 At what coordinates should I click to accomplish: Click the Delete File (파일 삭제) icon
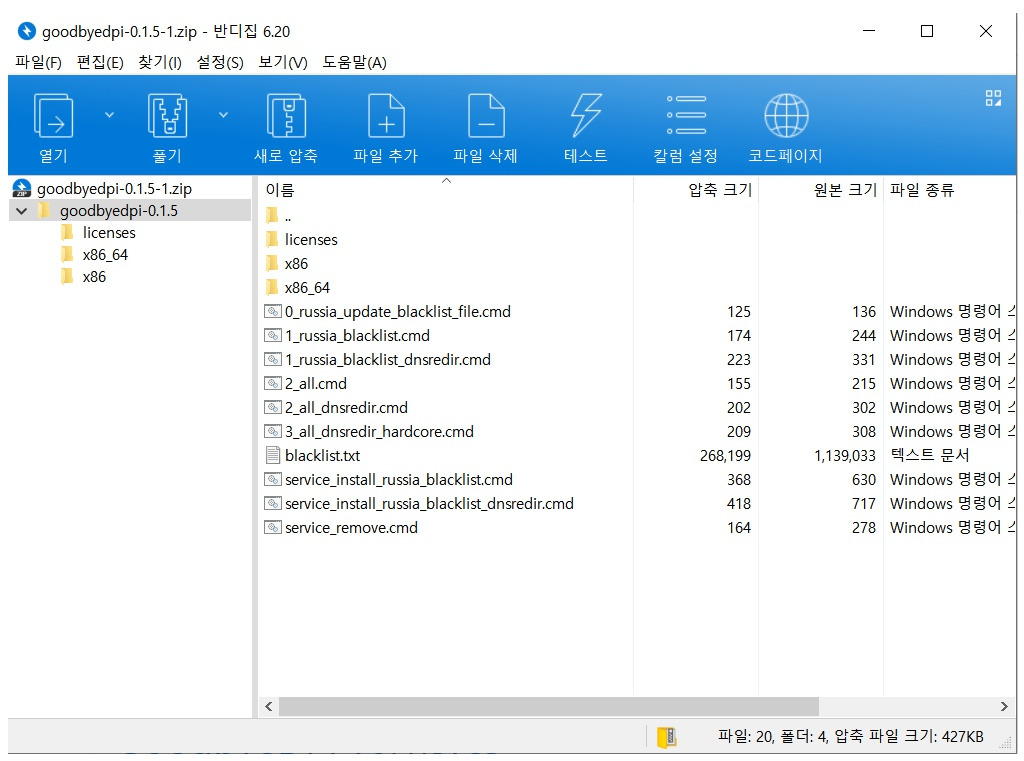(x=486, y=116)
